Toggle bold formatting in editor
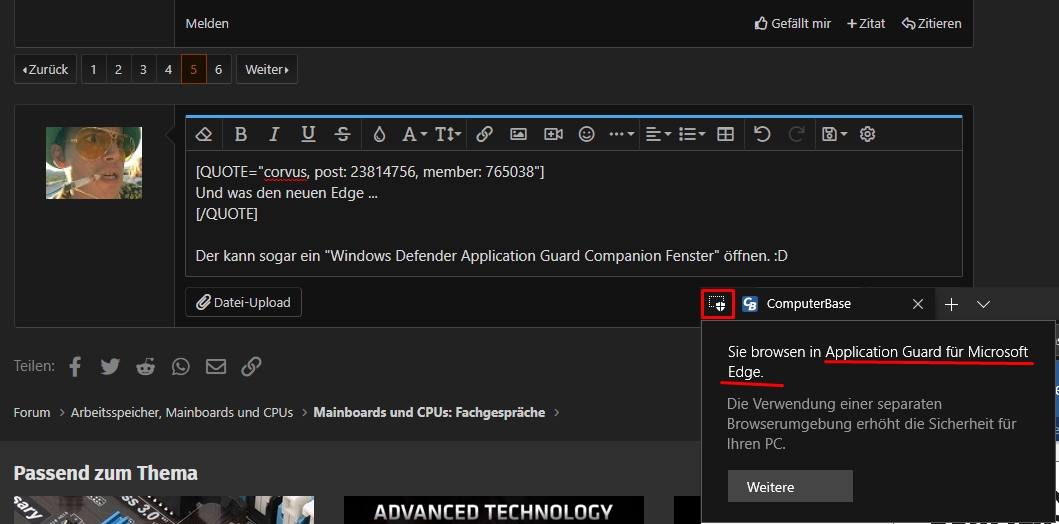The image size is (1059, 524). 240,134
